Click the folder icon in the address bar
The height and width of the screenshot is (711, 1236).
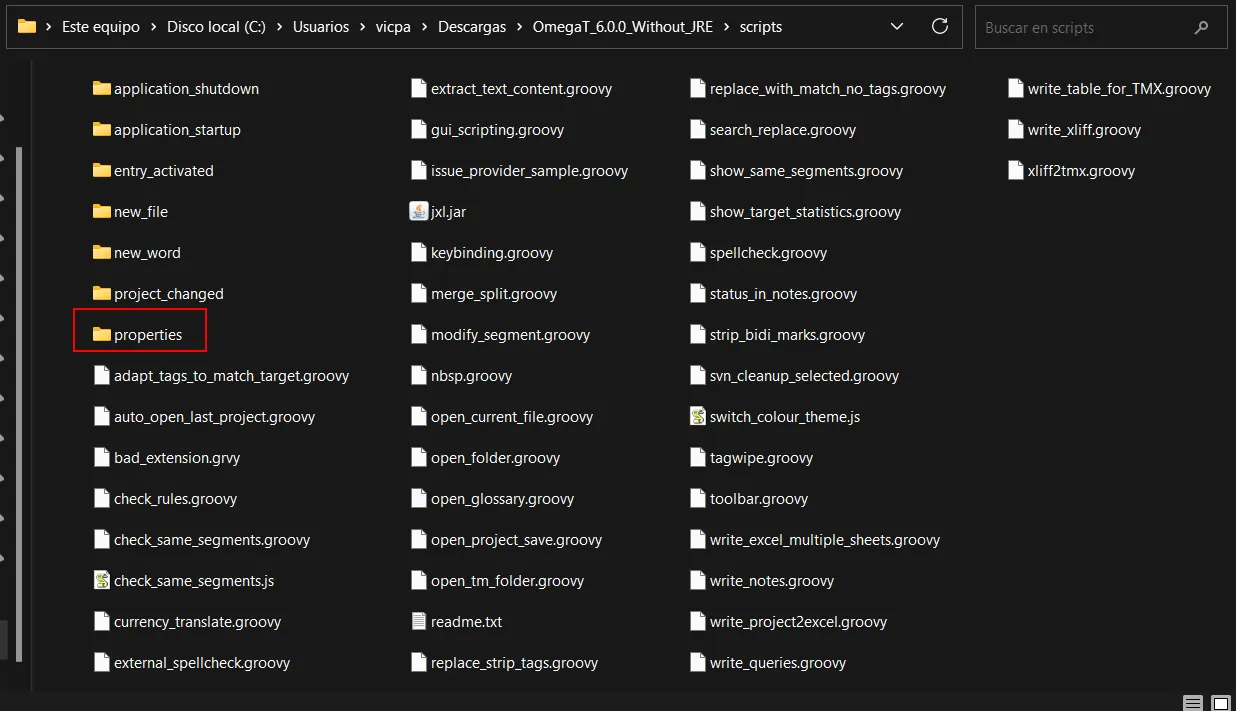(x=27, y=27)
